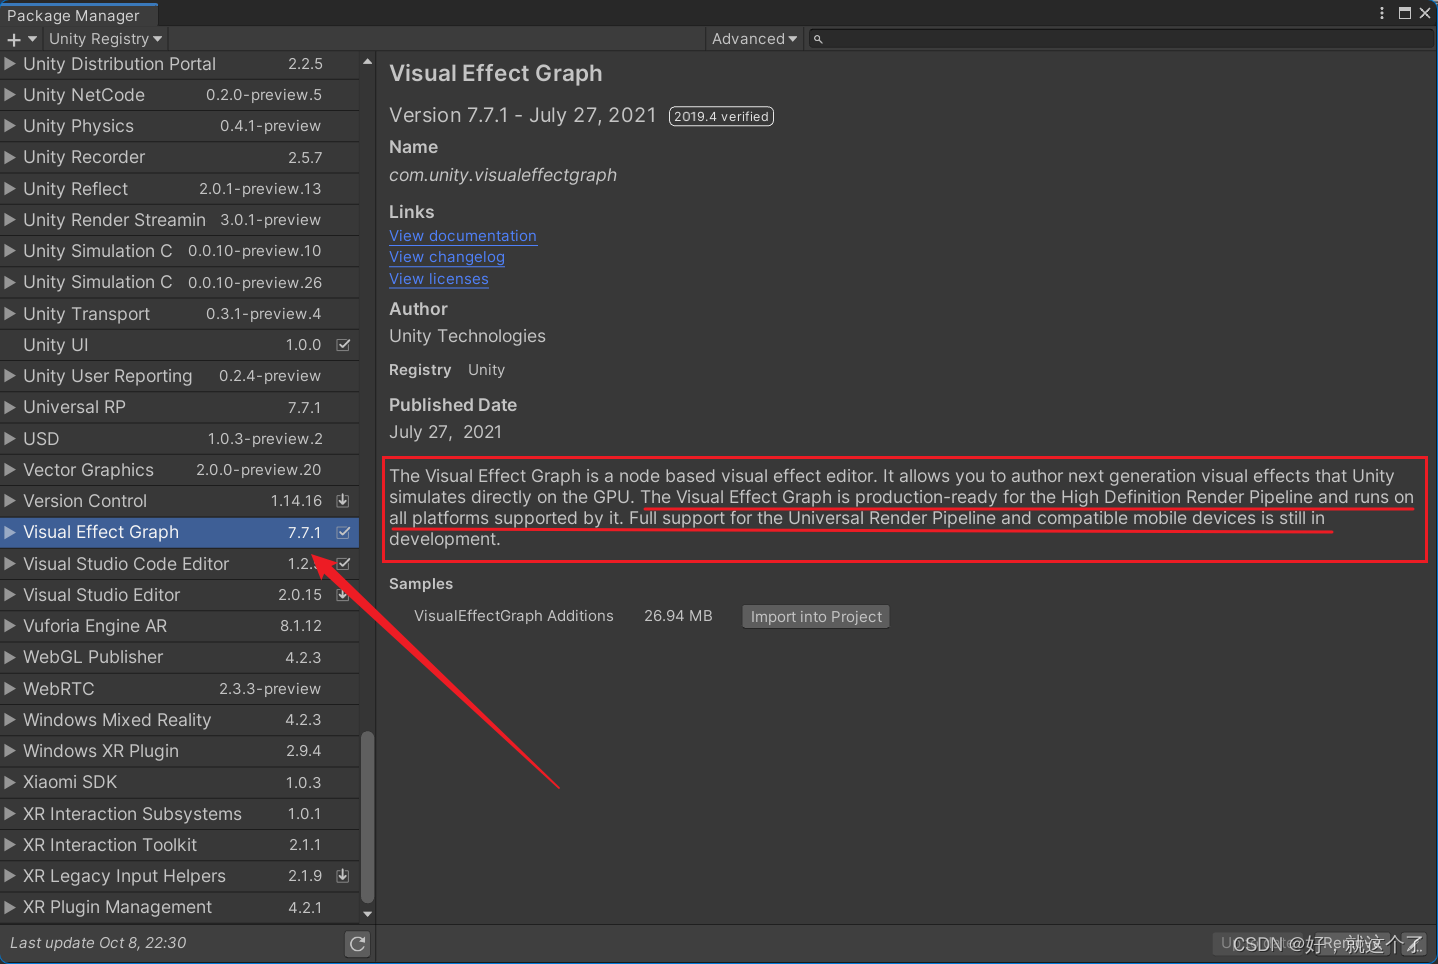The height and width of the screenshot is (964, 1438).
Task: Click the Last update Oct 8 status text
Action: [98, 943]
